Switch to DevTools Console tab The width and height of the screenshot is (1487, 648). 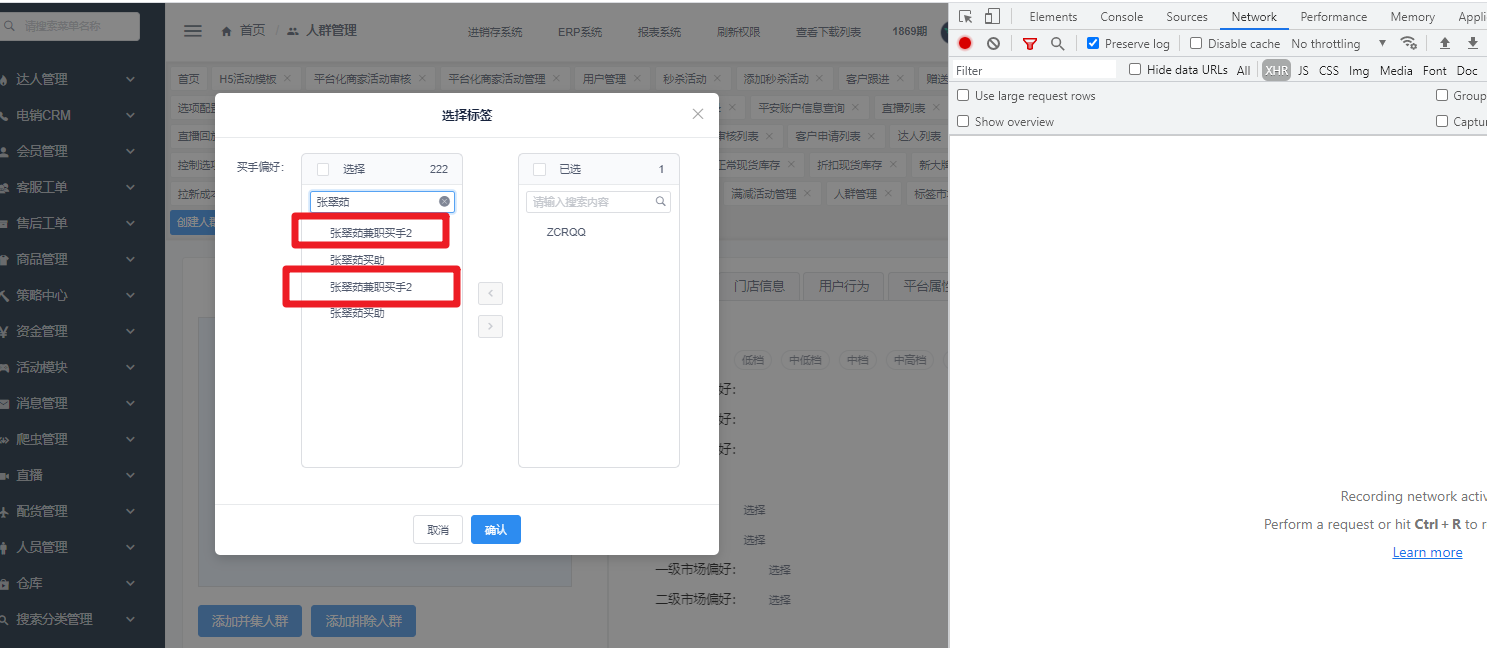(1122, 16)
